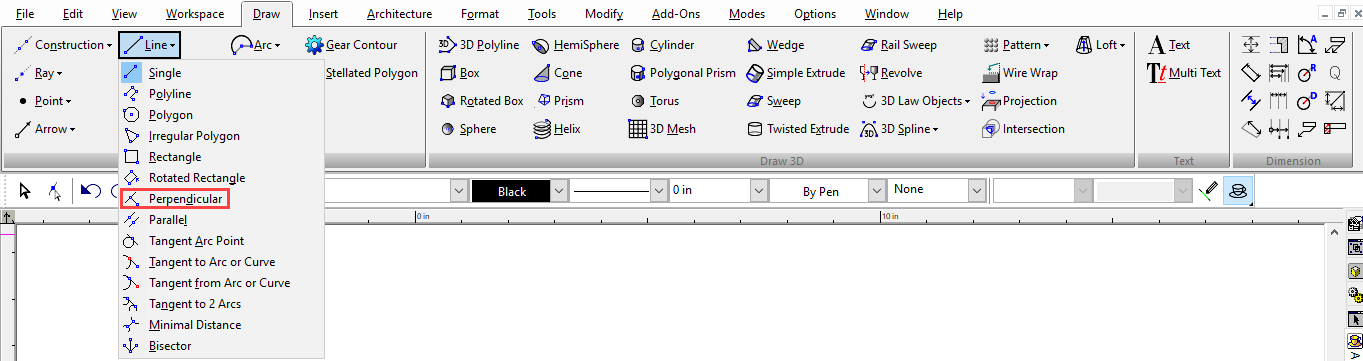The image size is (1363, 361).
Task: Expand the By Pen dropdown
Action: [x=876, y=191]
